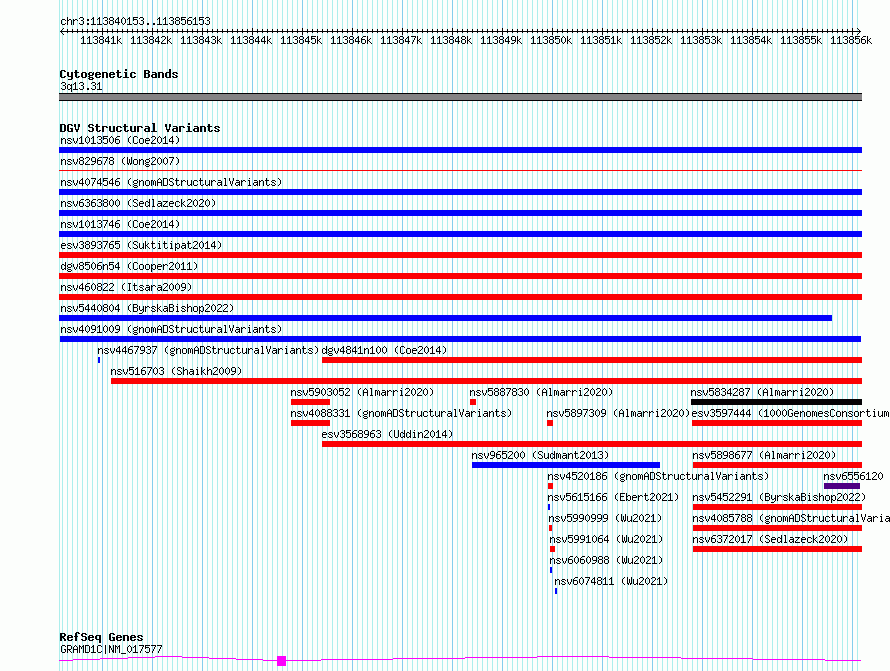Click nsv4088331 (gnomADStructuralVariants) label
The height and width of the screenshot is (671, 890).
coord(401,413)
